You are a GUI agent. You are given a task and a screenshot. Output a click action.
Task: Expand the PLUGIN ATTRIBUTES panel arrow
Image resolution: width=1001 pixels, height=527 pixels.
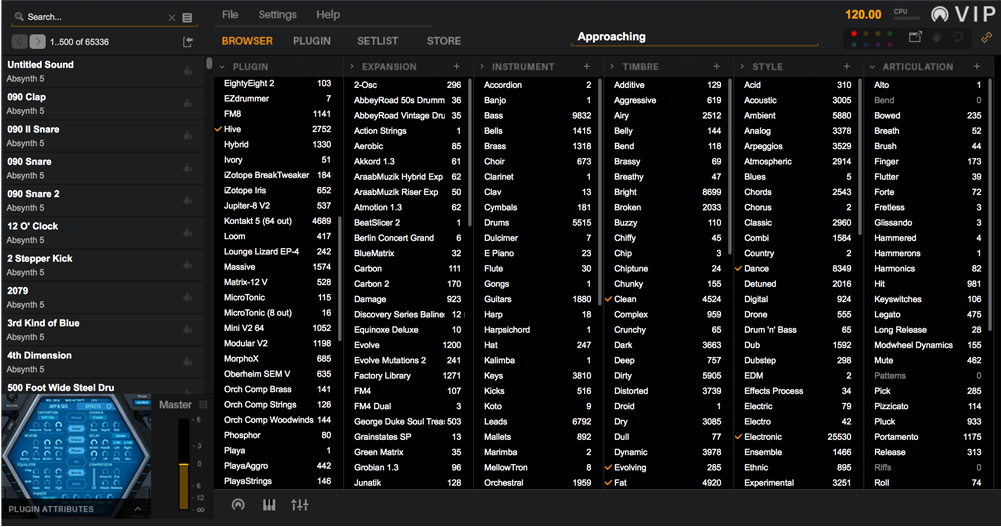point(137,509)
